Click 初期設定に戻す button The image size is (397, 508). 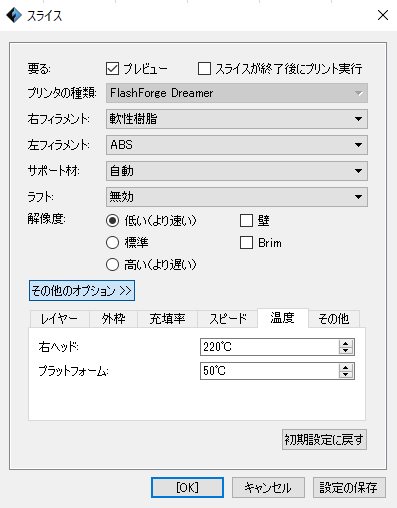324,440
